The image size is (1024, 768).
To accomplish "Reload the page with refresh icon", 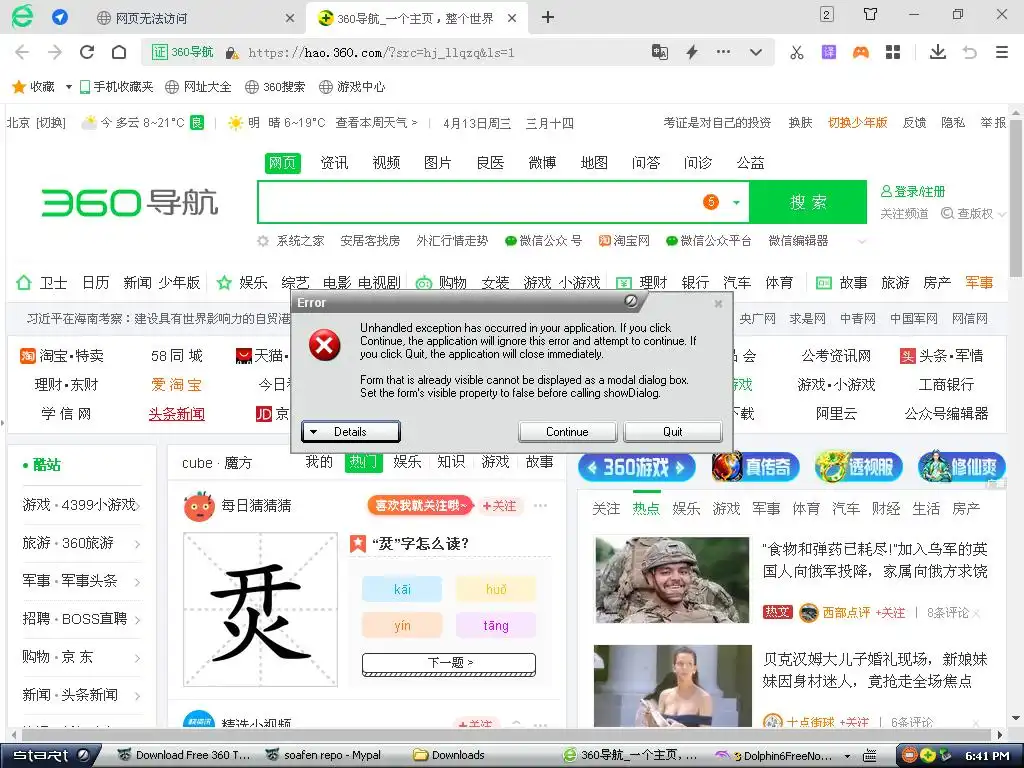I will [87, 52].
